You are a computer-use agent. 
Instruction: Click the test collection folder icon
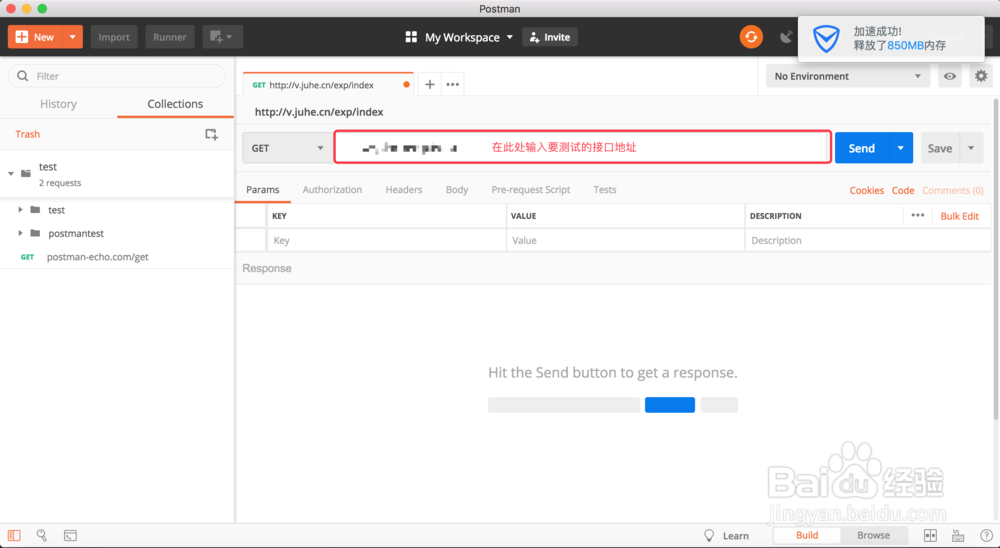point(26,174)
